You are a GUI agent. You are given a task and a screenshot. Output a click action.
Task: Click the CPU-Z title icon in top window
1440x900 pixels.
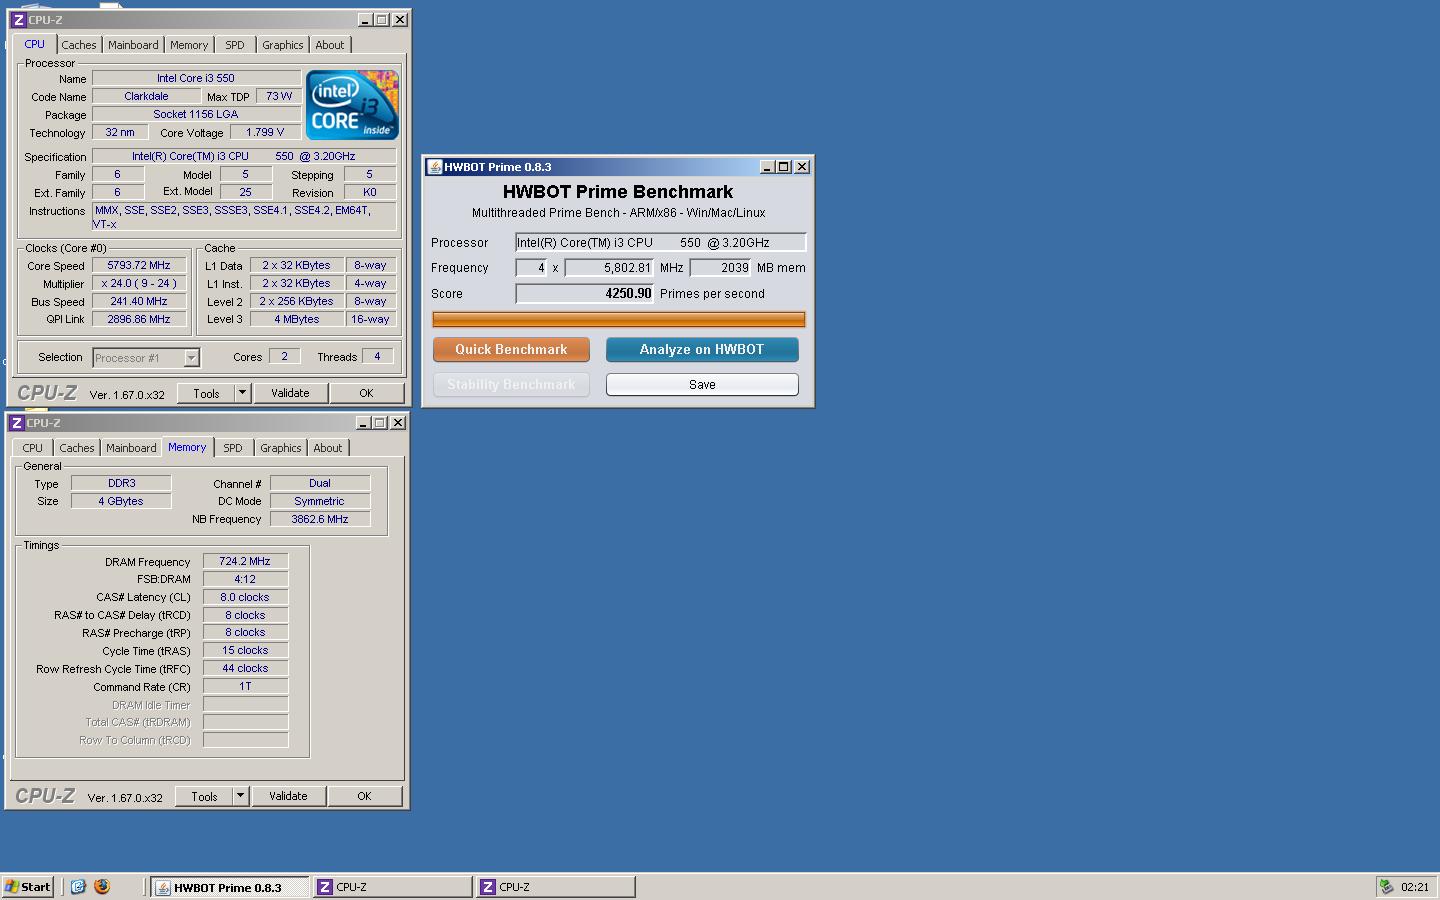[18, 20]
